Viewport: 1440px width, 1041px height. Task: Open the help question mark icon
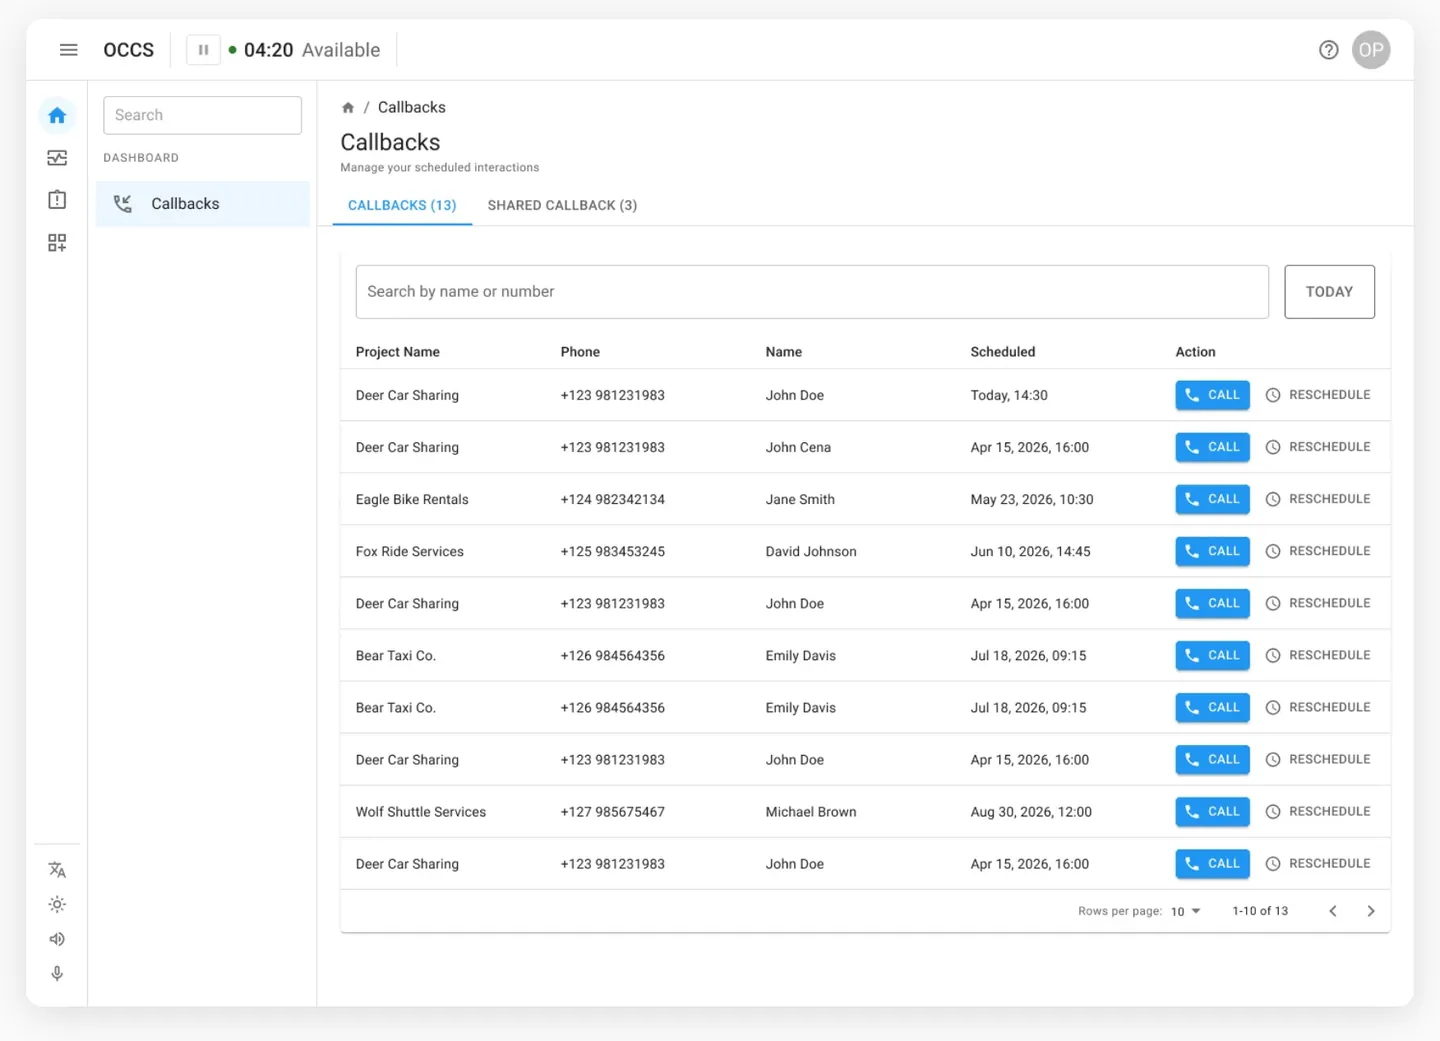tap(1328, 50)
